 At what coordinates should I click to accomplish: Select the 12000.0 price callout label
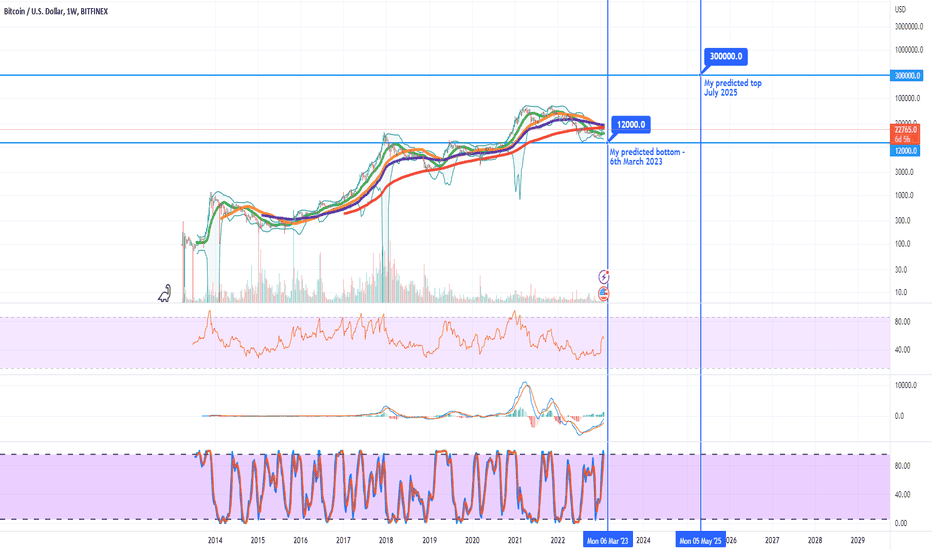click(631, 124)
